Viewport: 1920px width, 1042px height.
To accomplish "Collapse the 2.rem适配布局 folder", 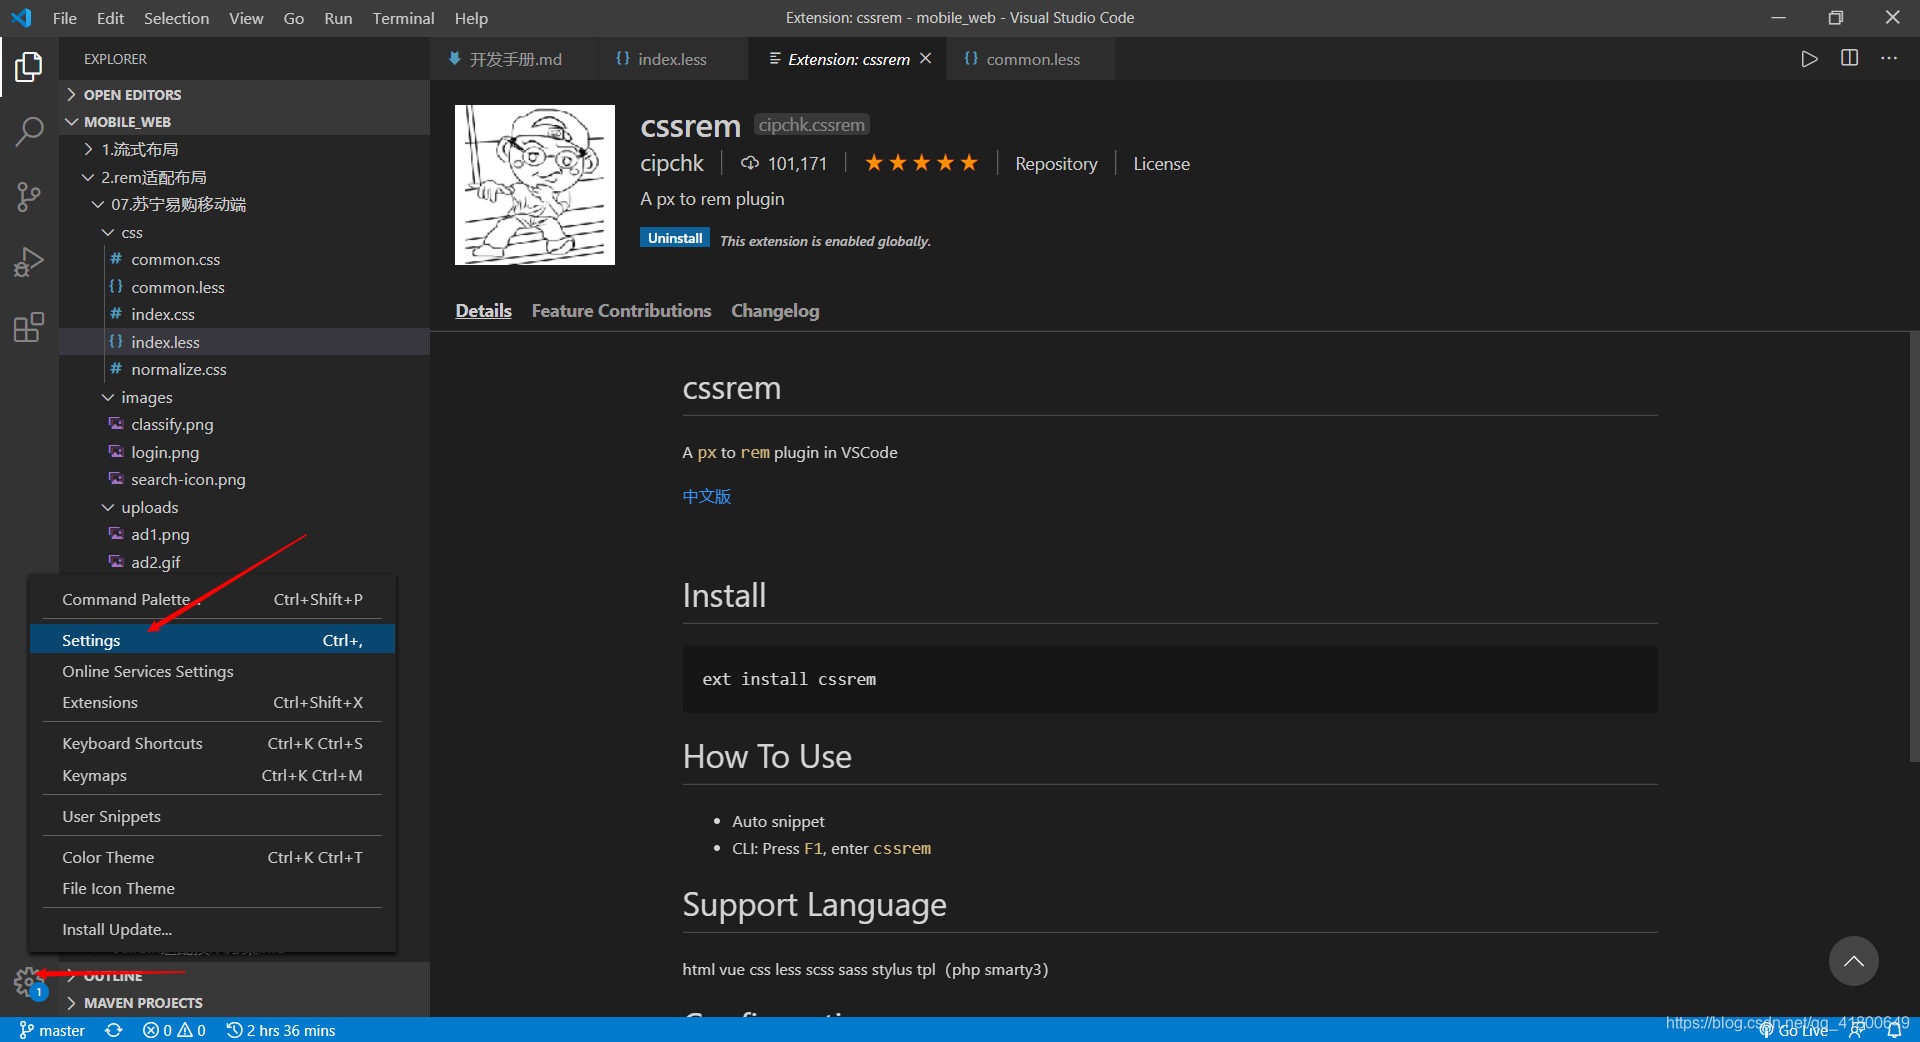I will tap(245, 177).
